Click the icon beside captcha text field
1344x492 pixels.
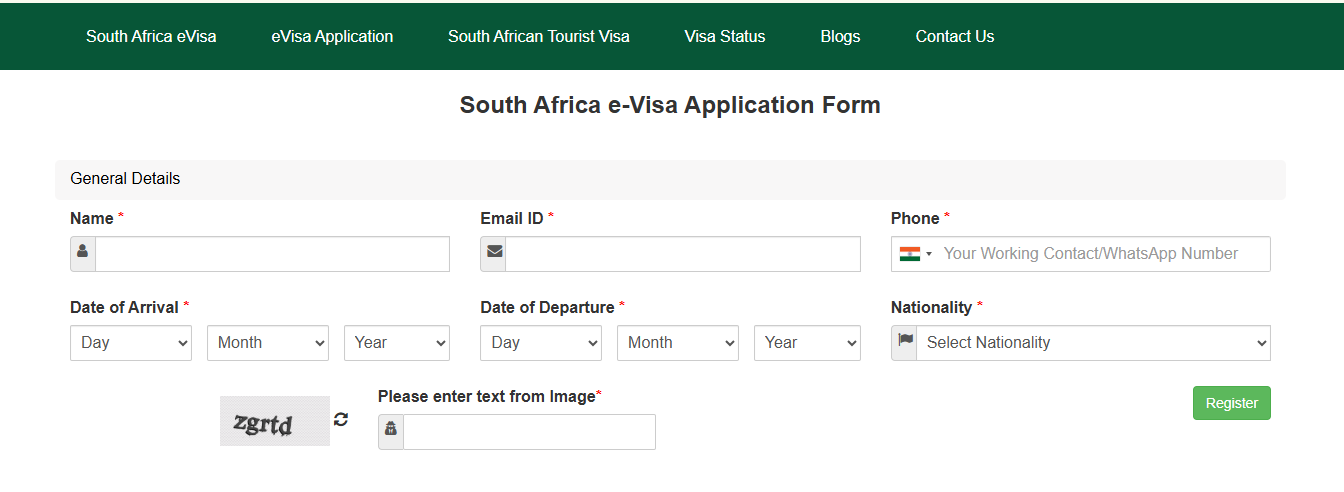click(x=391, y=431)
